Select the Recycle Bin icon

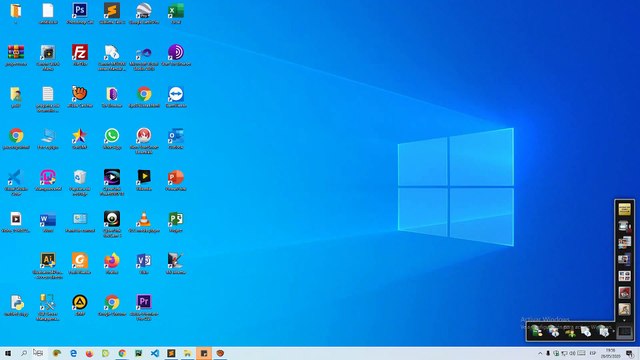(80, 182)
